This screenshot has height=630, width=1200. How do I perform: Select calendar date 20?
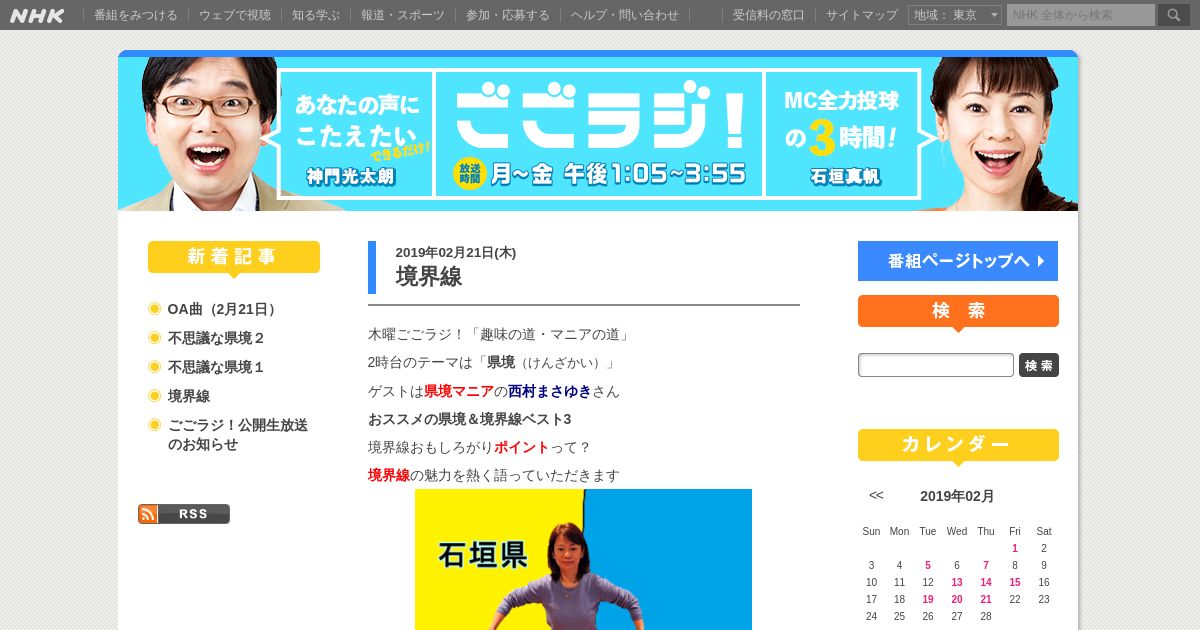point(957,599)
